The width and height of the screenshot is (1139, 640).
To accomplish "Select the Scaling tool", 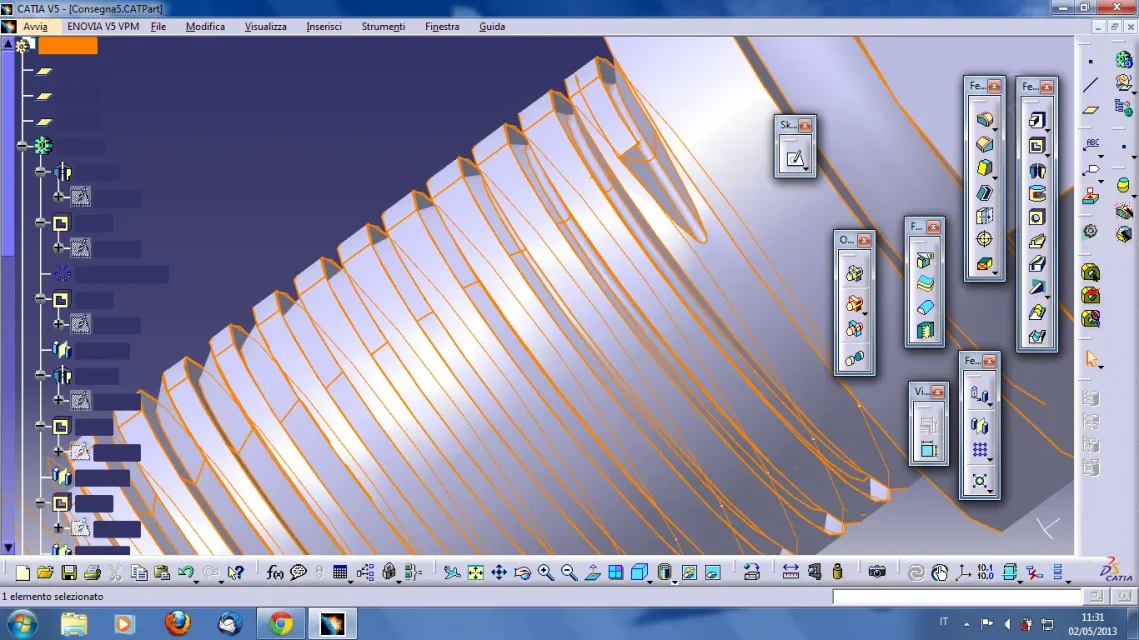I will point(978,480).
